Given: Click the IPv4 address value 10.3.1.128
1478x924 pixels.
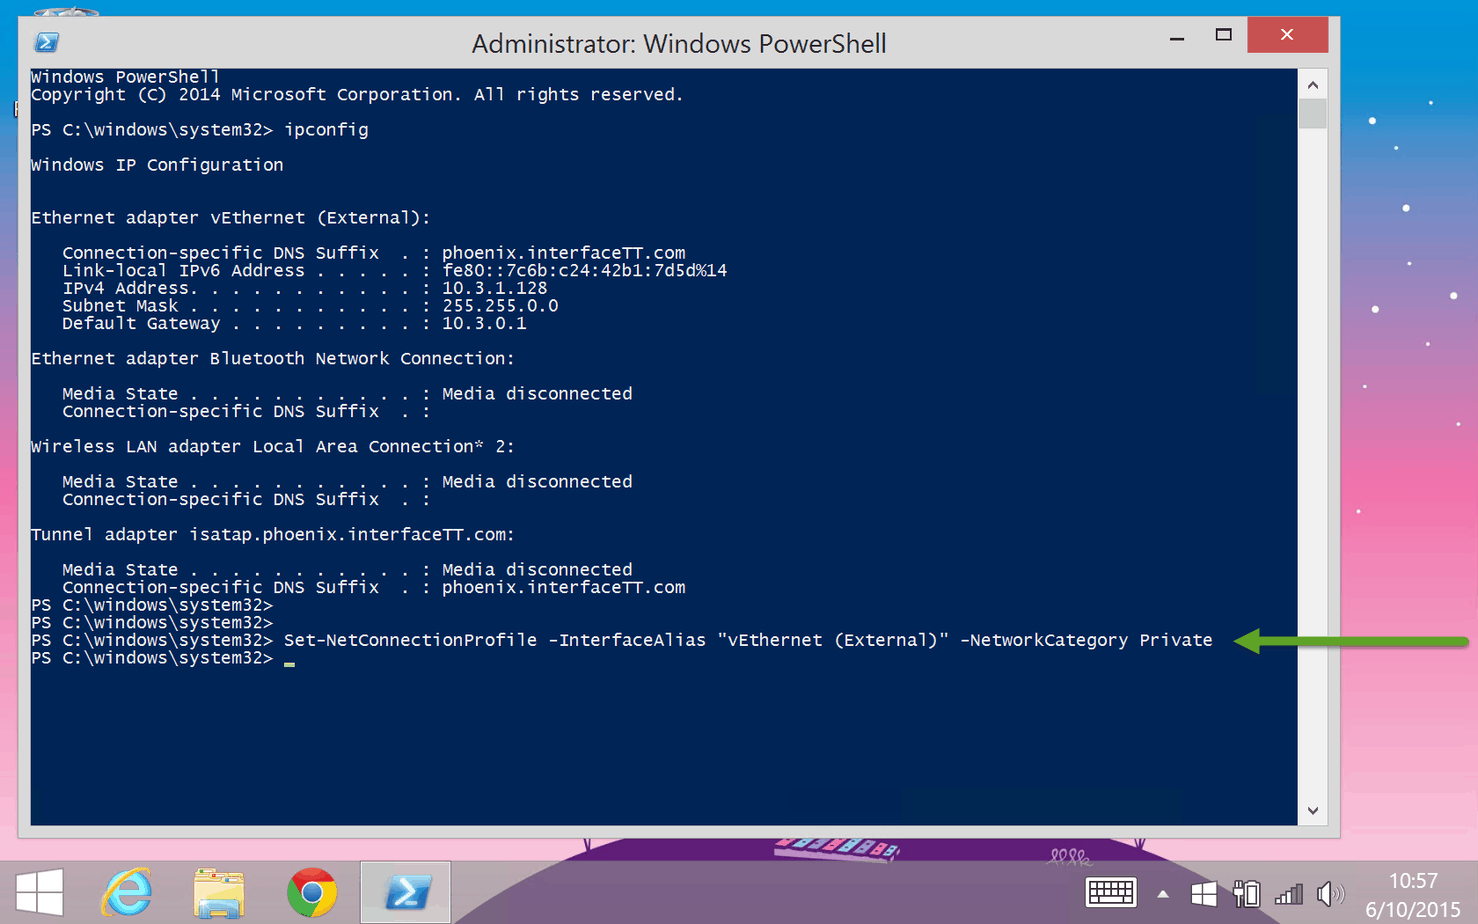Looking at the screenshot, I should [x=495, y=288].
